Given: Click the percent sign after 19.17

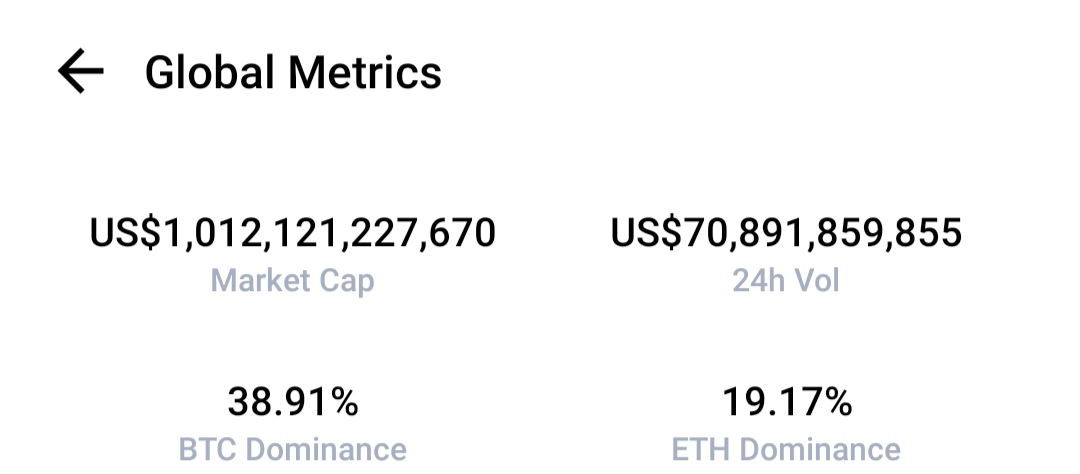Looking at the screenshot, I should pos(836,402).
